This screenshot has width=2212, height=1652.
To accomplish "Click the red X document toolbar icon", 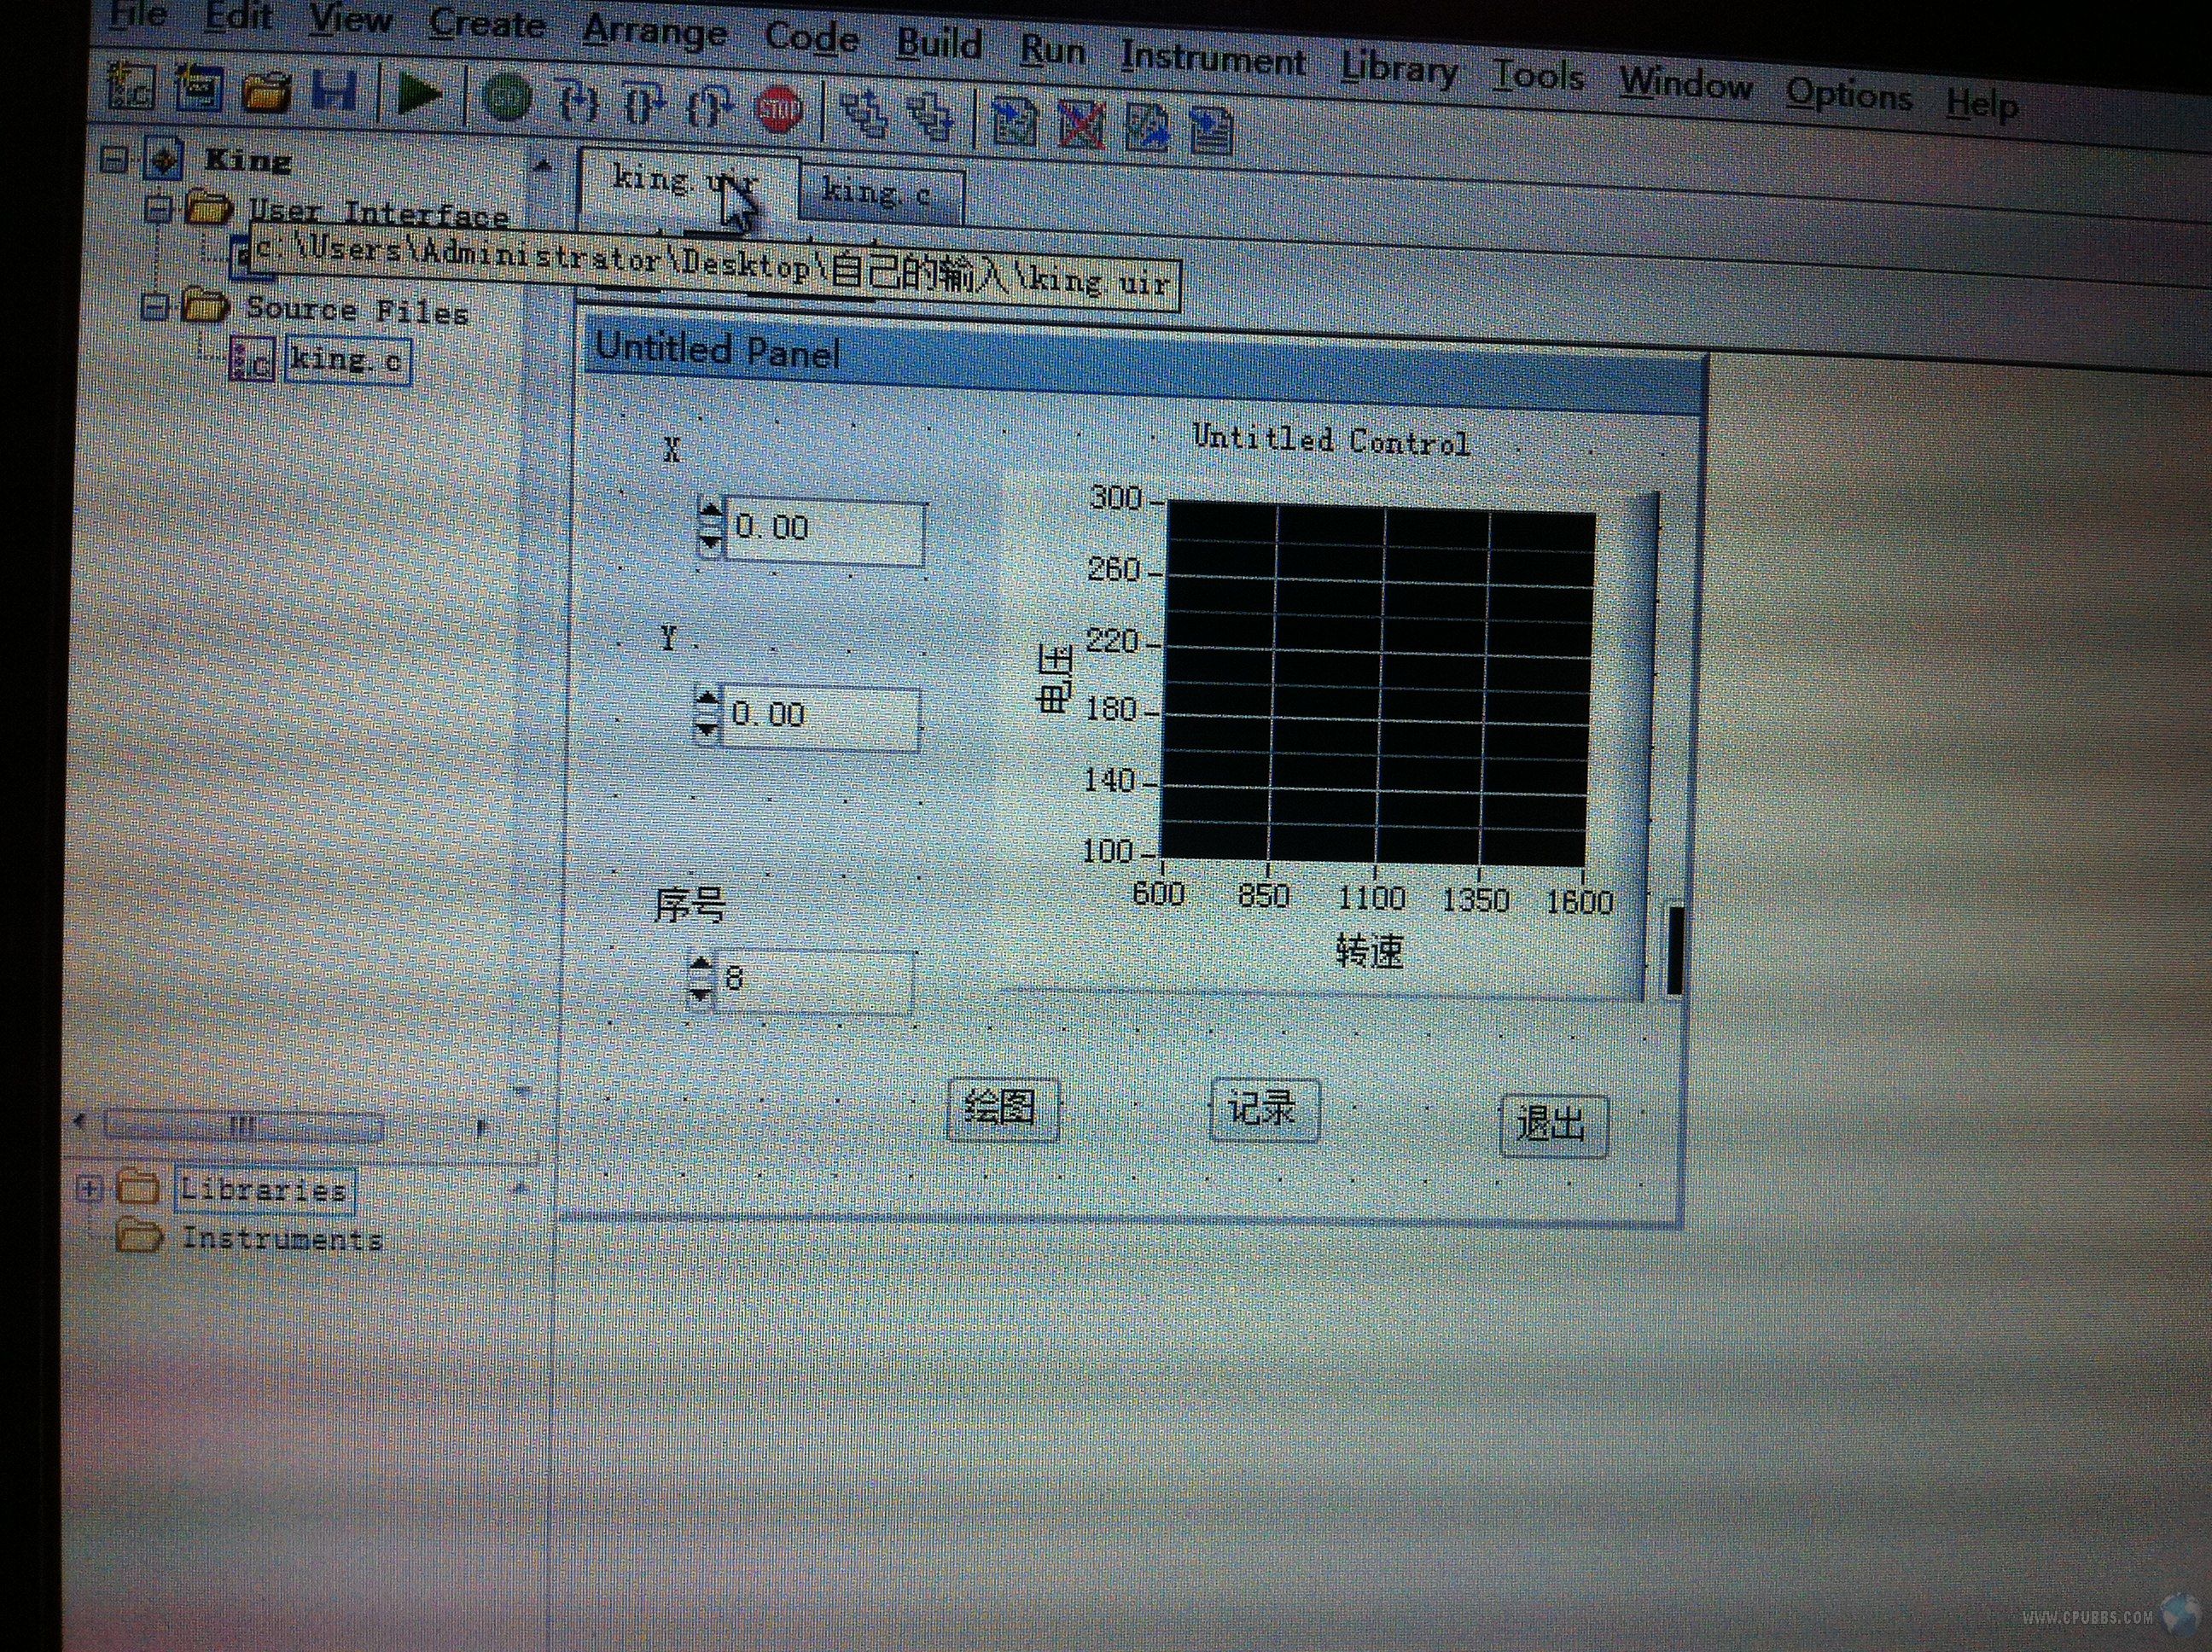I will coord(1081,126).
